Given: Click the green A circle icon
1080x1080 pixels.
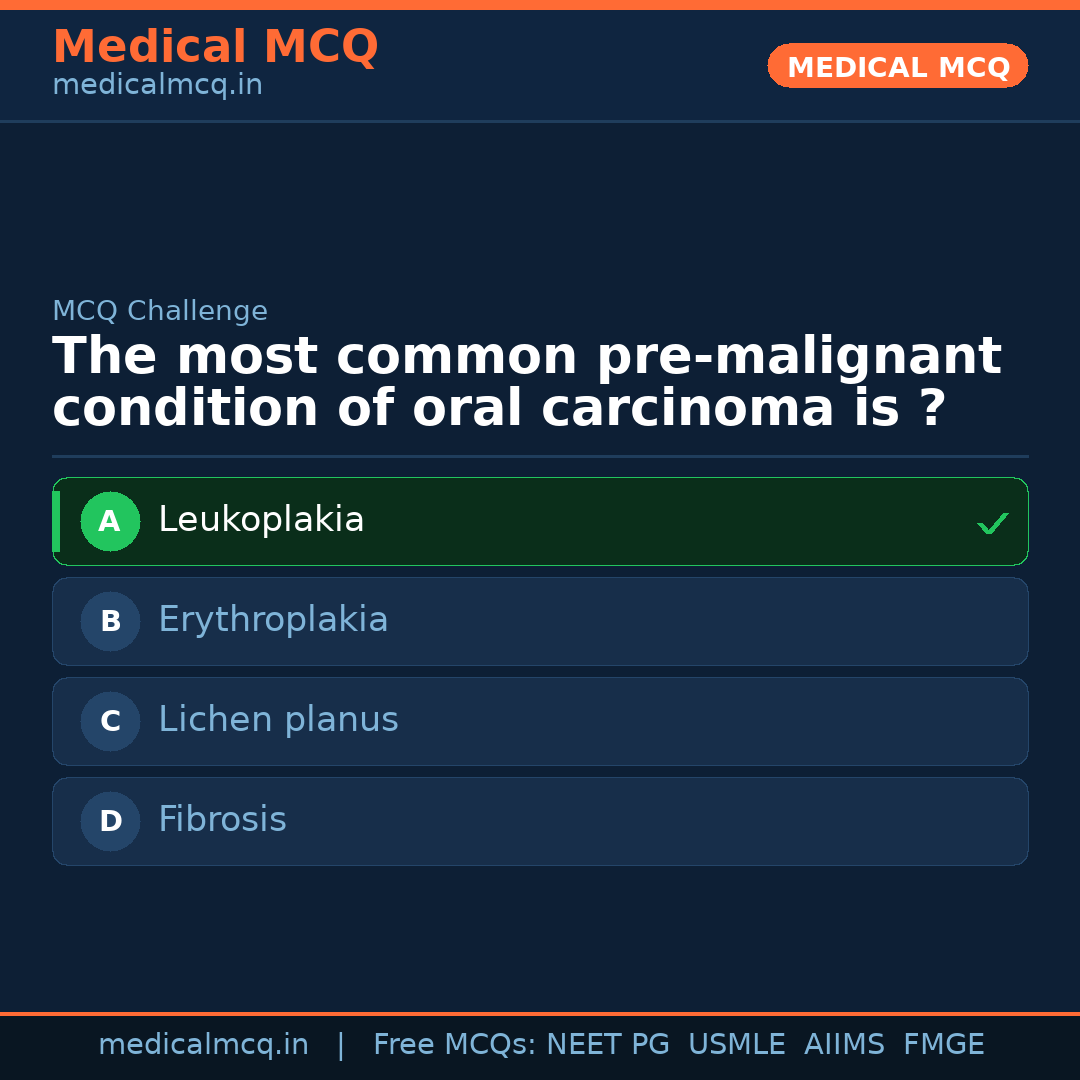Looking at the screenshot, I should click(110, 521).
